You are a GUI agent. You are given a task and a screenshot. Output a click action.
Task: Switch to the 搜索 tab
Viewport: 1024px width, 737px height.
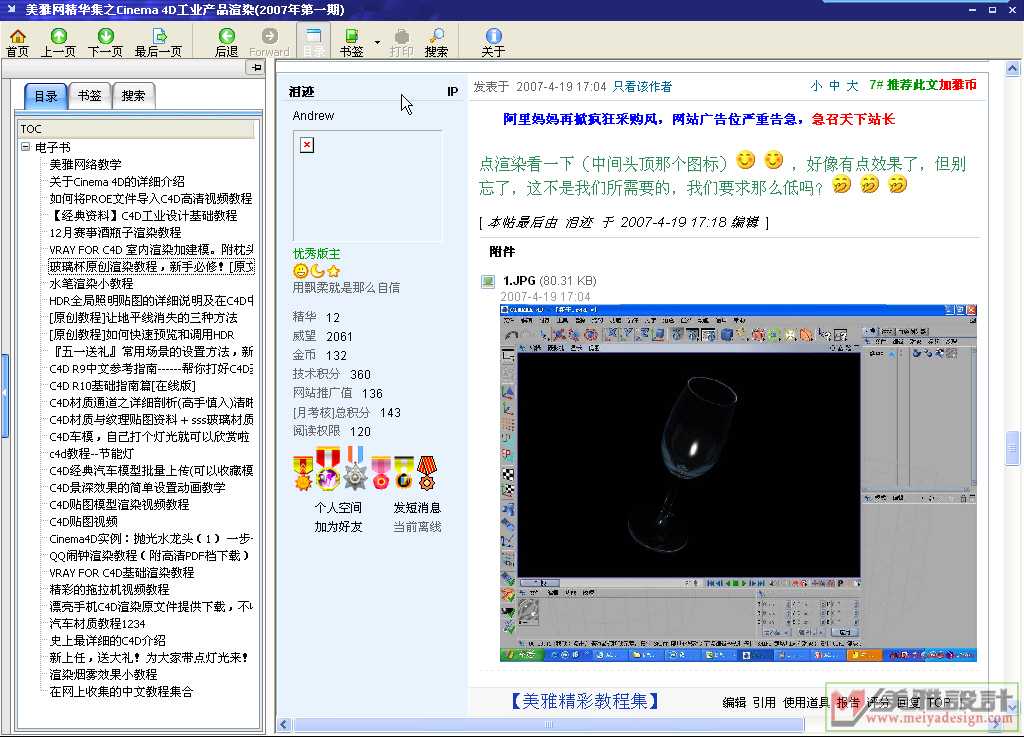point(133,95)
